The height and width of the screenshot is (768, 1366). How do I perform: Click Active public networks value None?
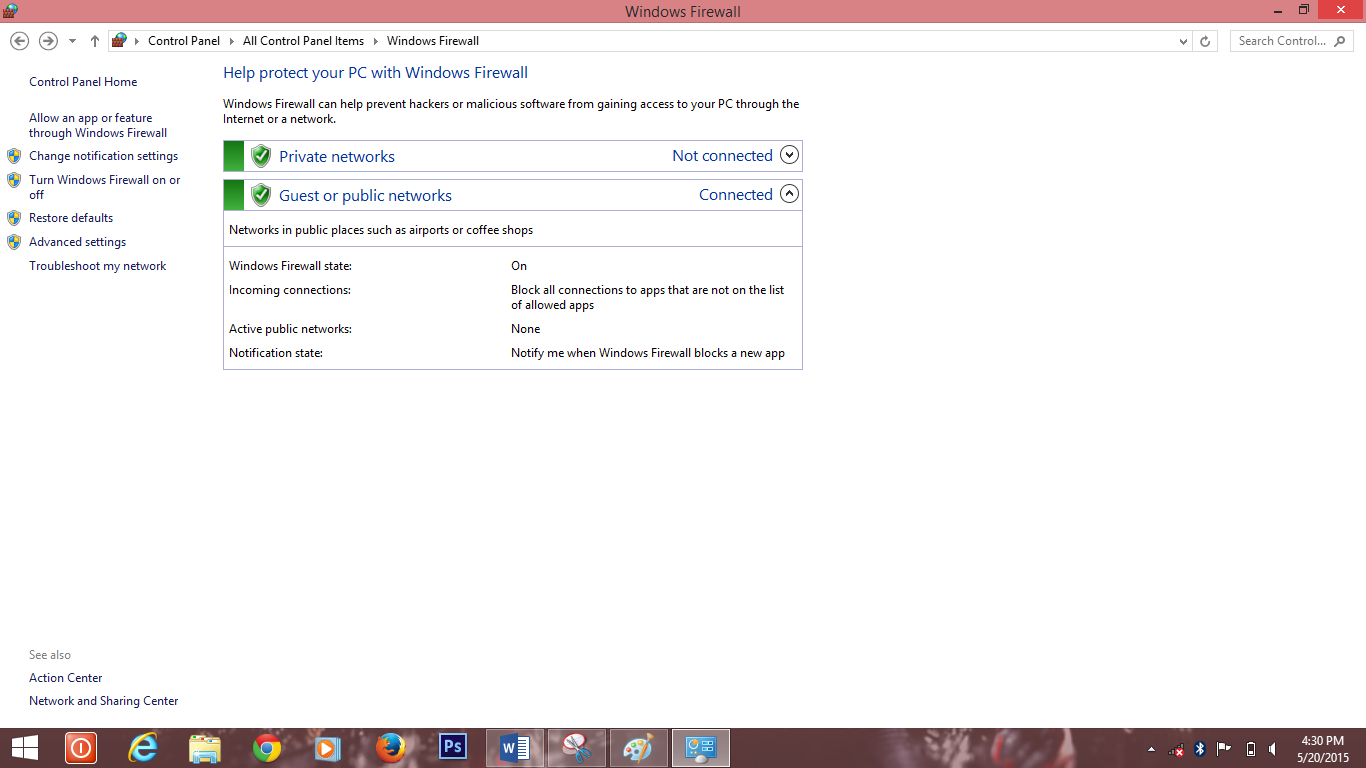[525, 329]
